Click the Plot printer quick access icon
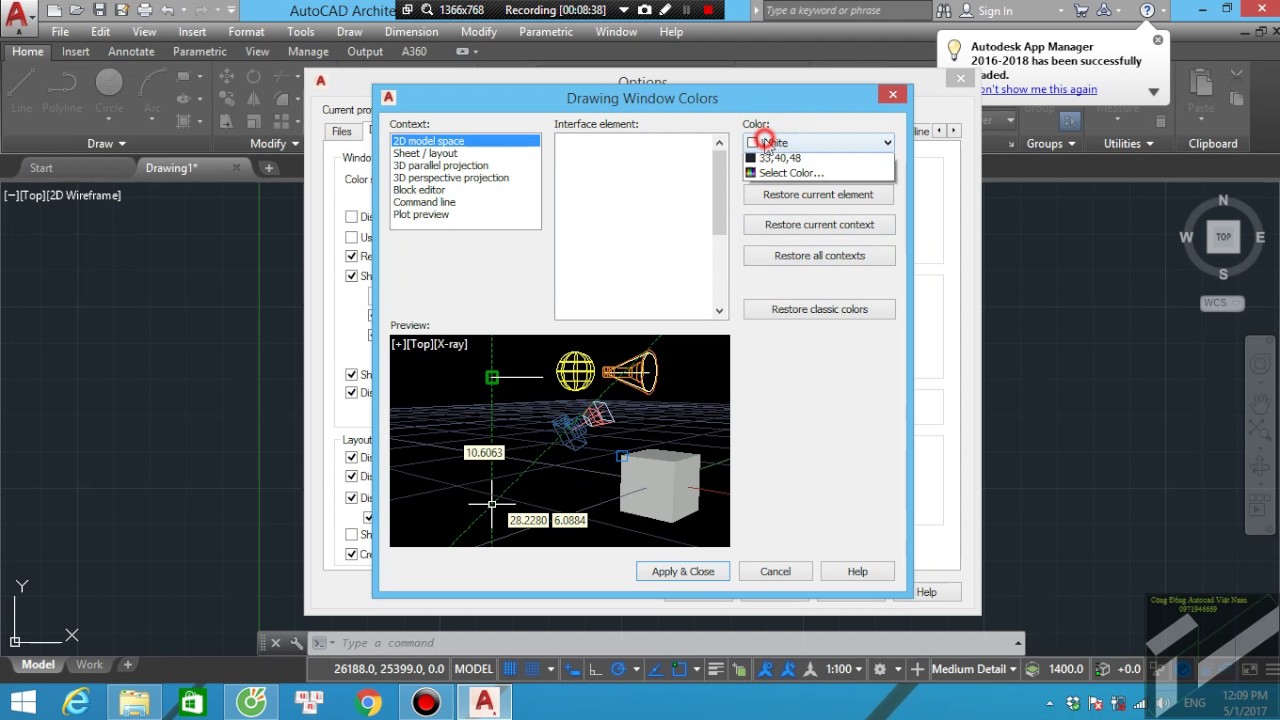This screenshot has width=1280, height=720. 144,11
